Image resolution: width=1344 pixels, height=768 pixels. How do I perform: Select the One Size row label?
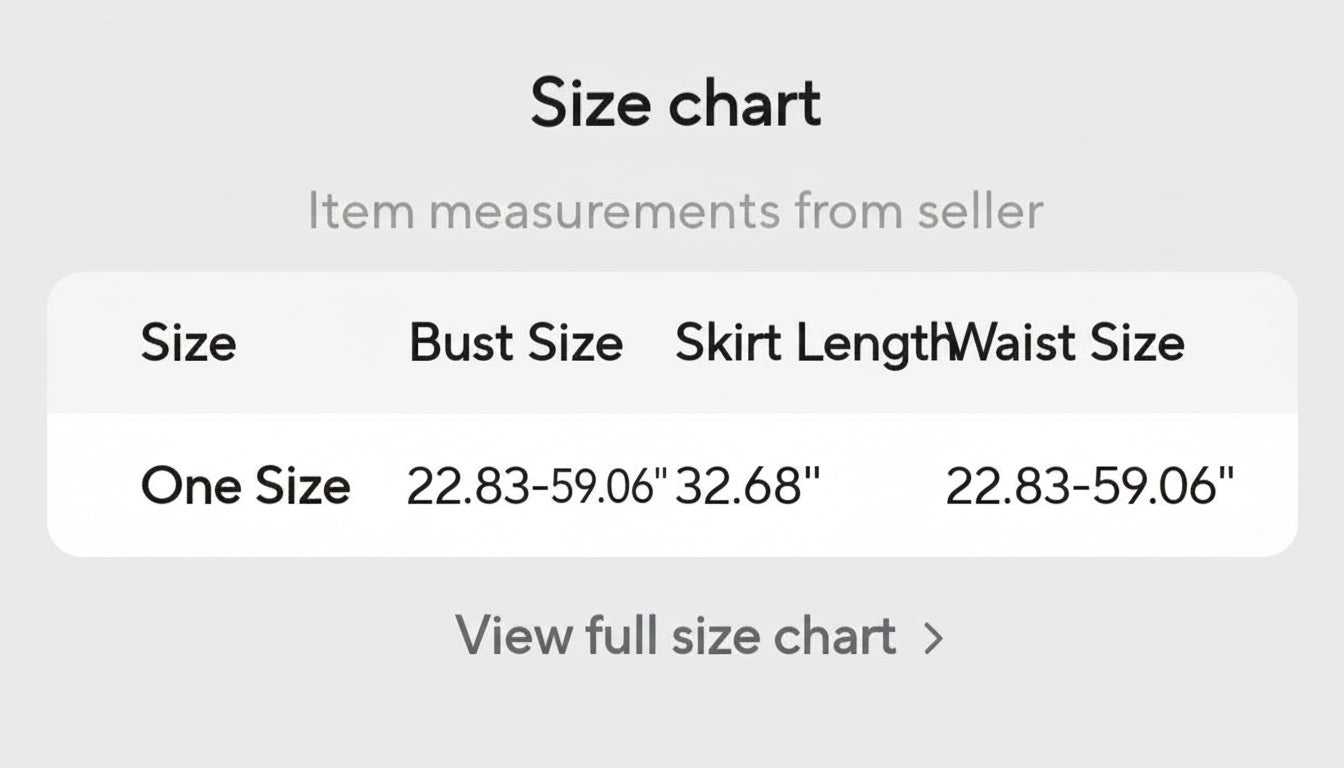coord(245,487)
